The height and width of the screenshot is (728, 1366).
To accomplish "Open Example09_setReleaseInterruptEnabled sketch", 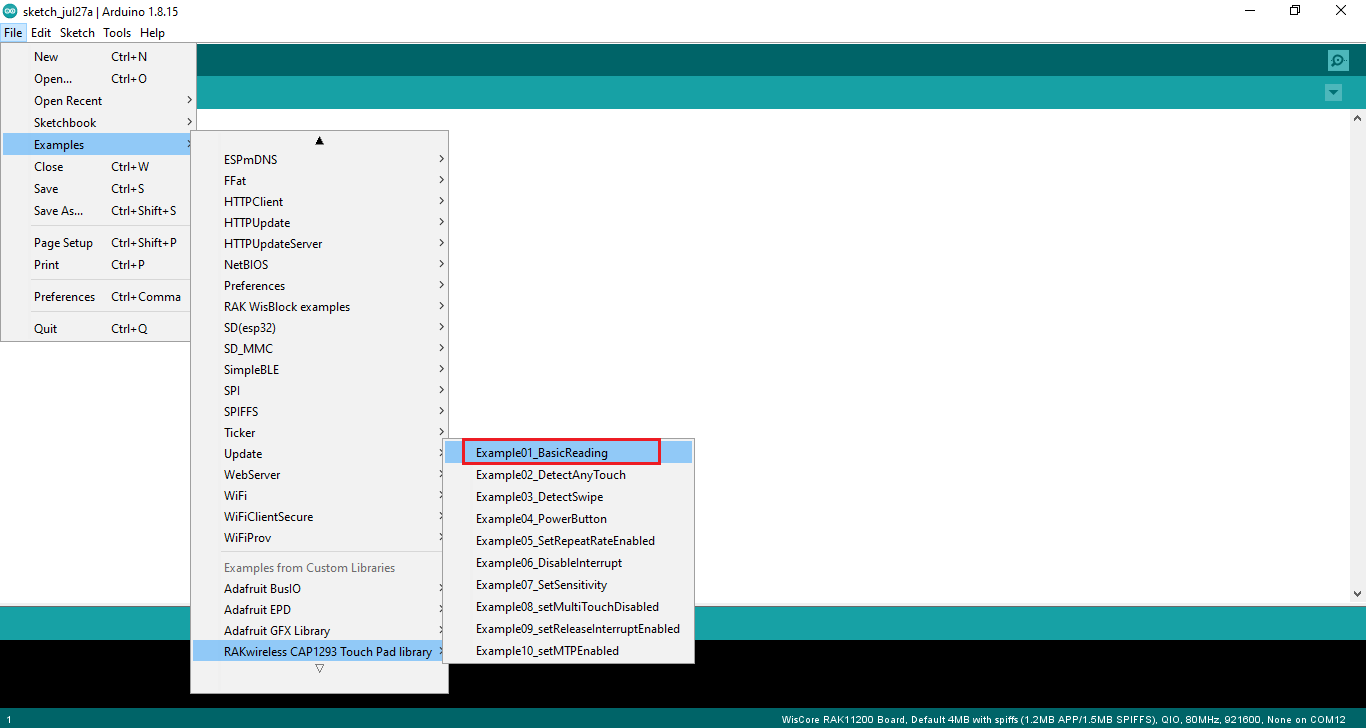I will coord(568,629).
